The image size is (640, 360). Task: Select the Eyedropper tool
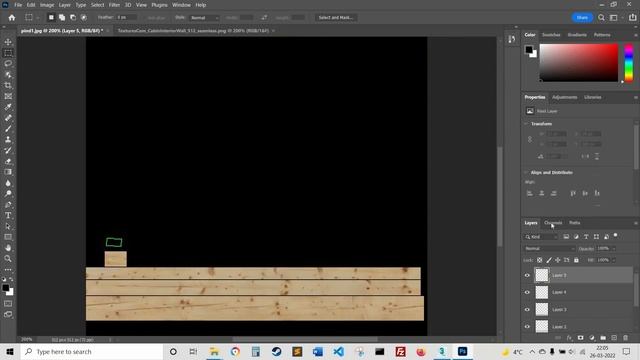8,107
